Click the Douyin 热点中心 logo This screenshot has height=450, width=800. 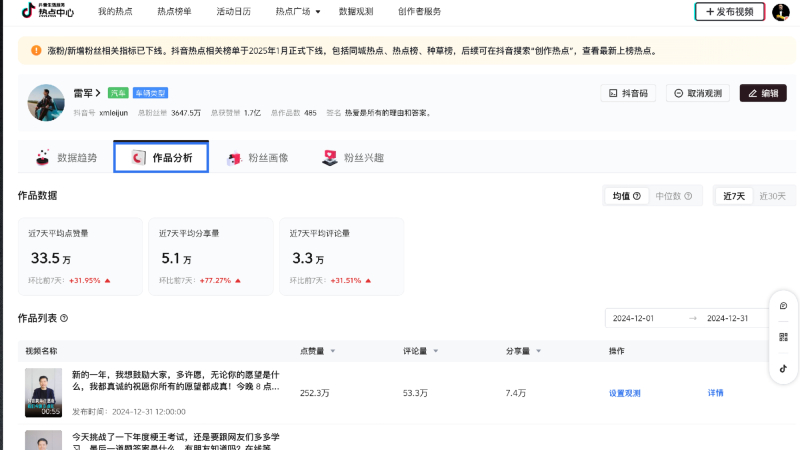coord(47,10)
